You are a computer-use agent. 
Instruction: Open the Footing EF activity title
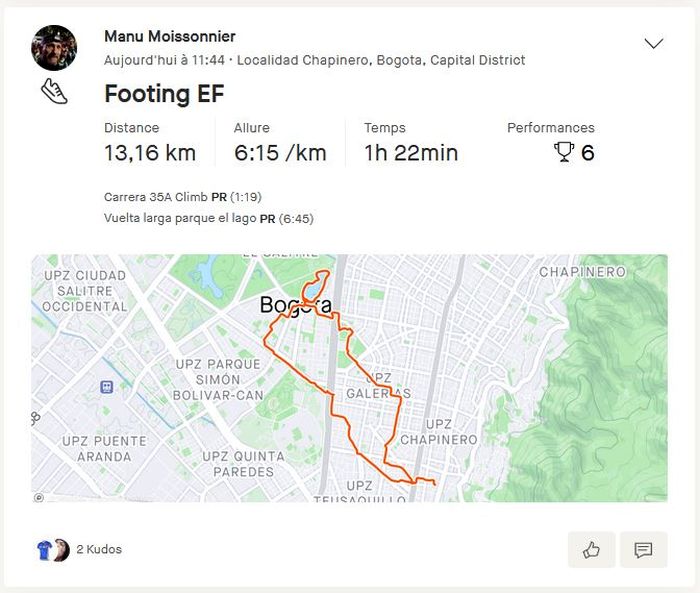(x=164, y=94)
